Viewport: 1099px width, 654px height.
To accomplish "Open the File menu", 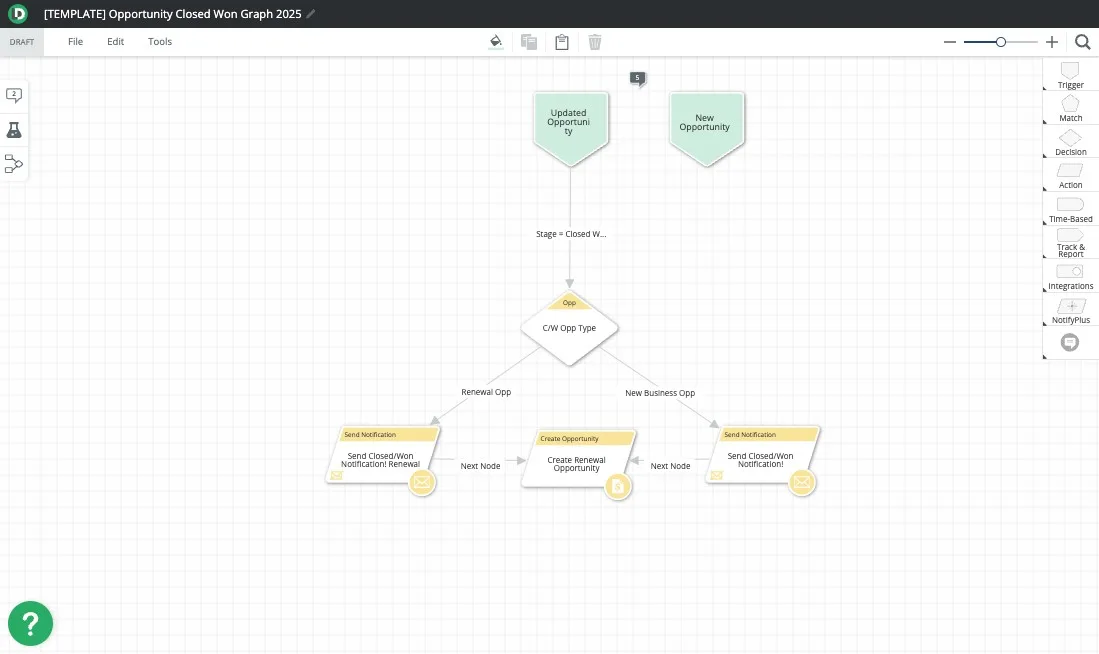I will [x=76, y=42].
